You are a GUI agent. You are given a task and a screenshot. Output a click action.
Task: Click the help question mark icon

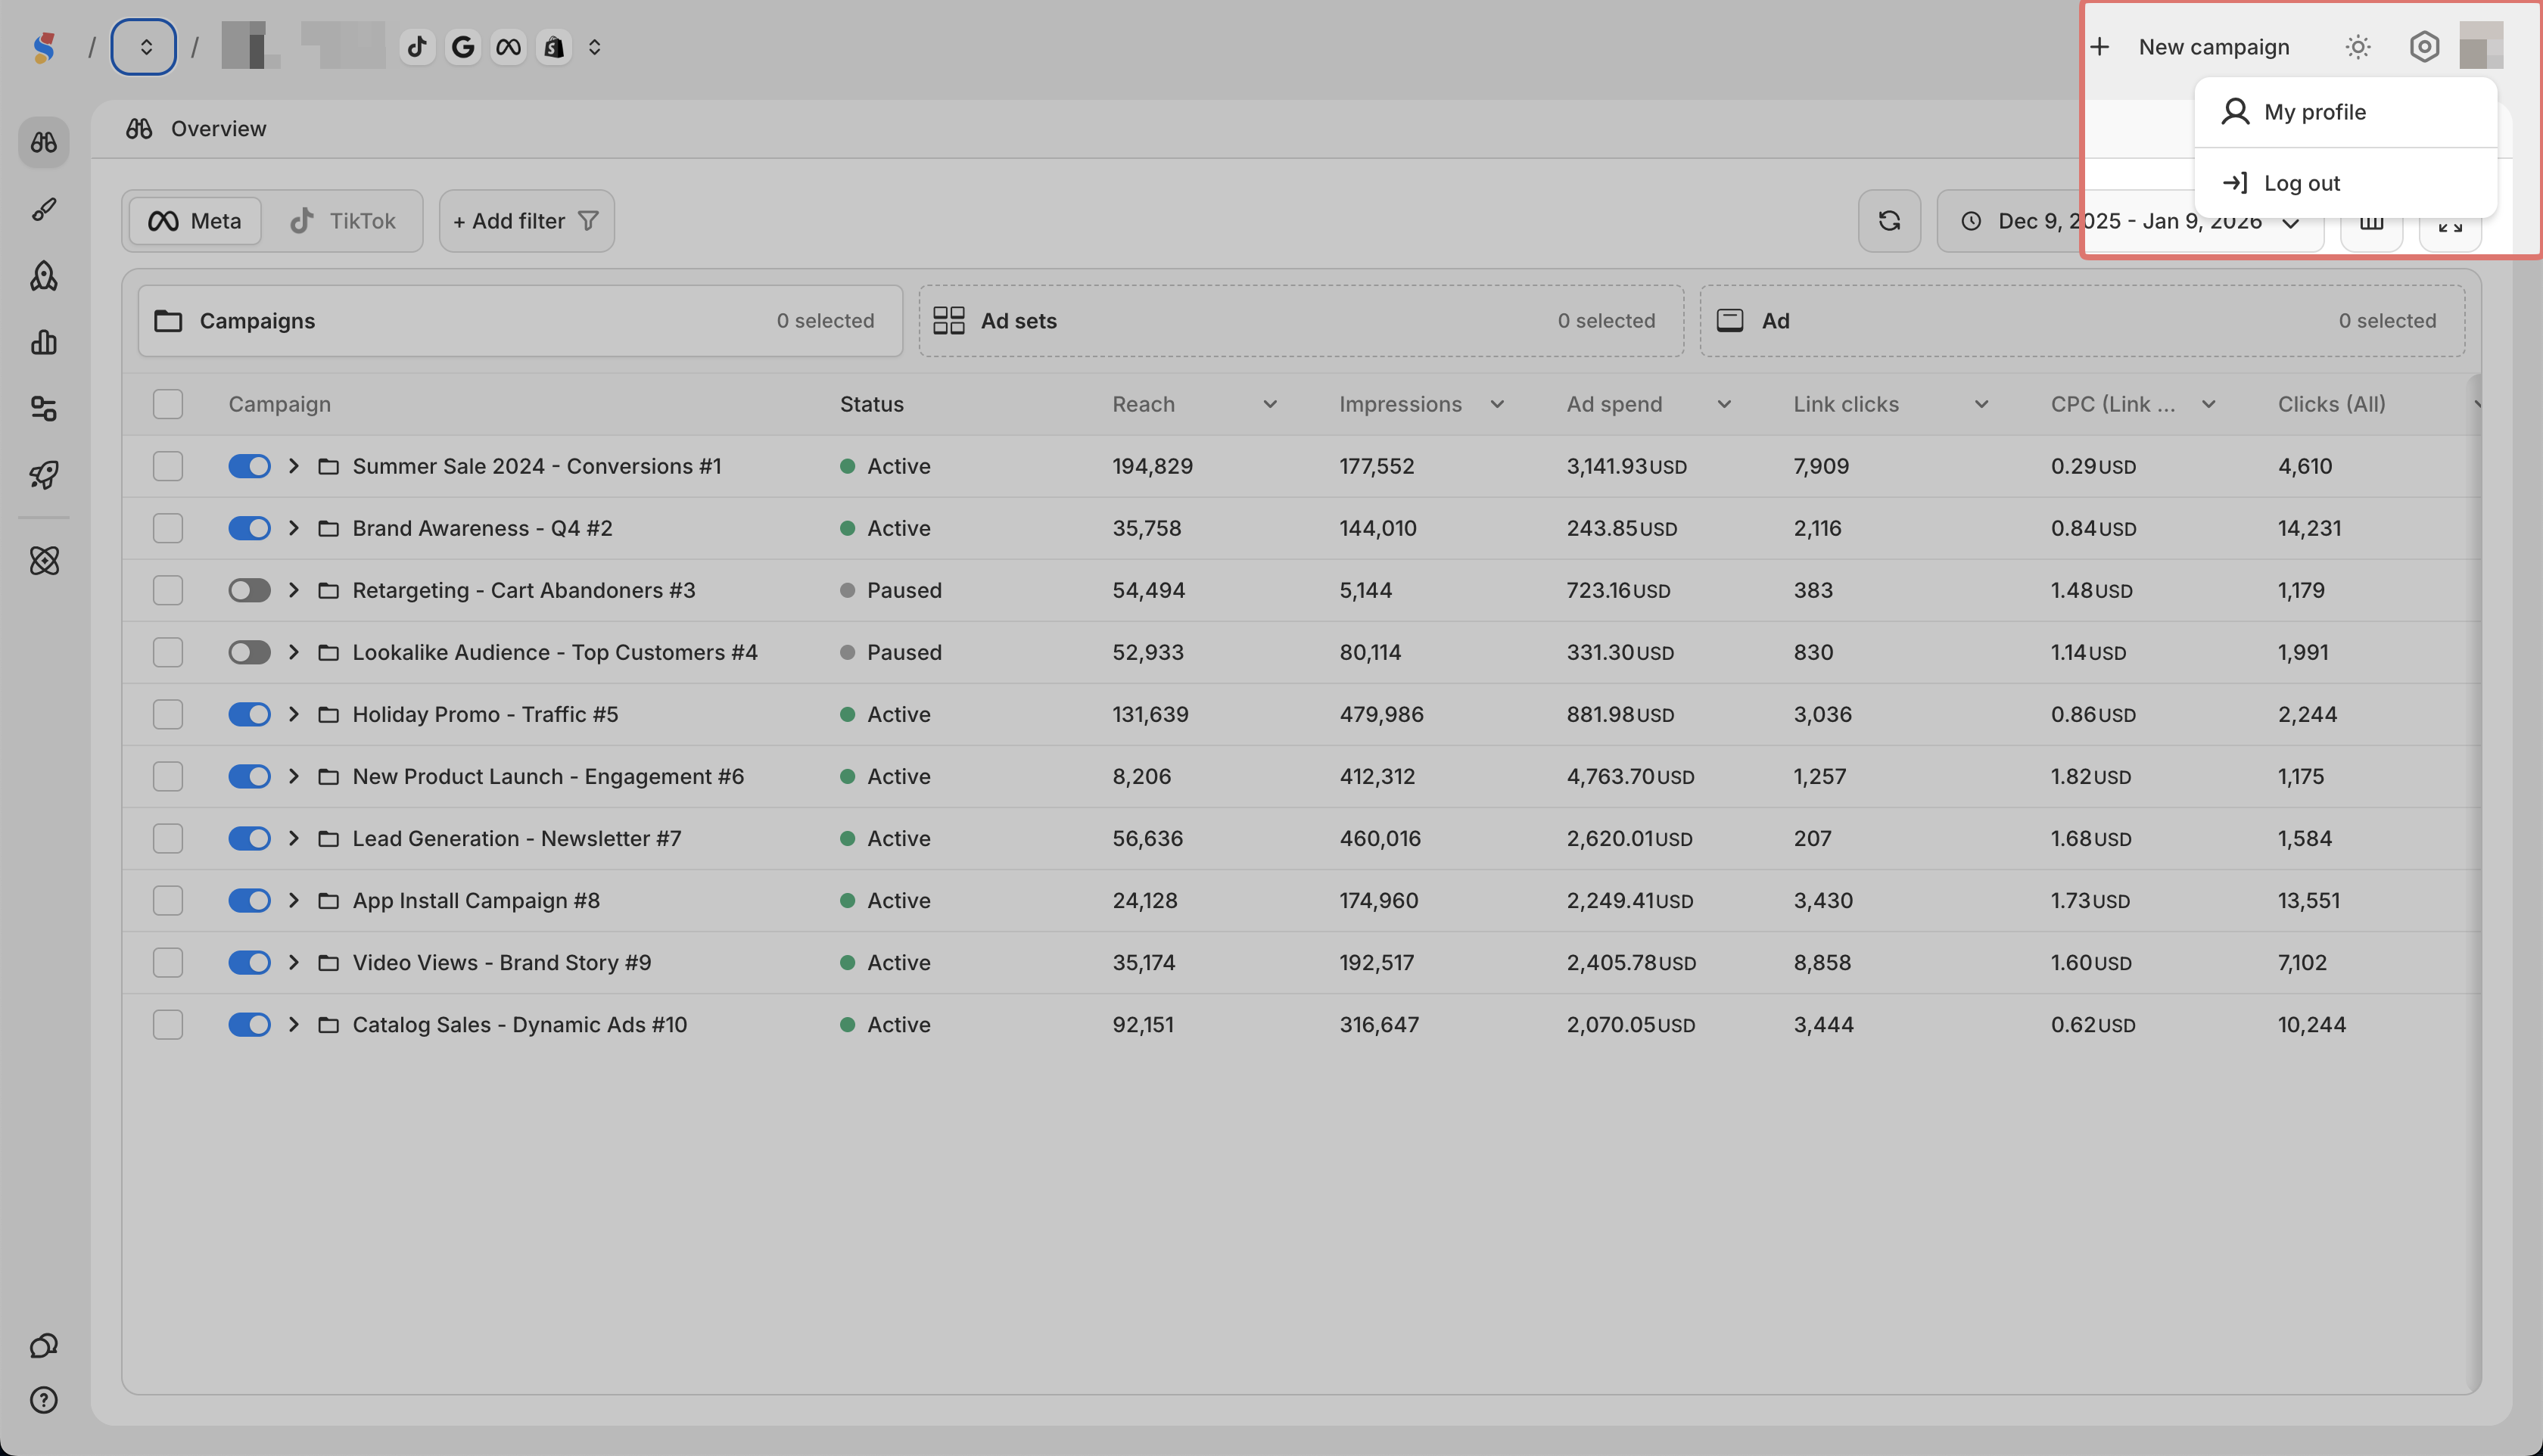pyautogui.click(x=43, y=1400)
